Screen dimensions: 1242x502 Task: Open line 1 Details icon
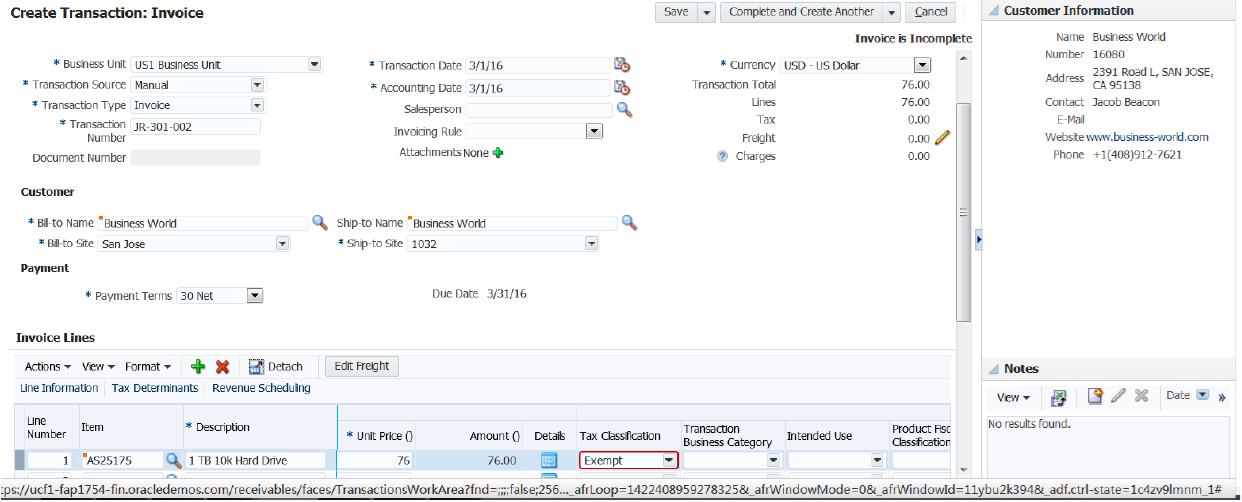tap(549, 460)
